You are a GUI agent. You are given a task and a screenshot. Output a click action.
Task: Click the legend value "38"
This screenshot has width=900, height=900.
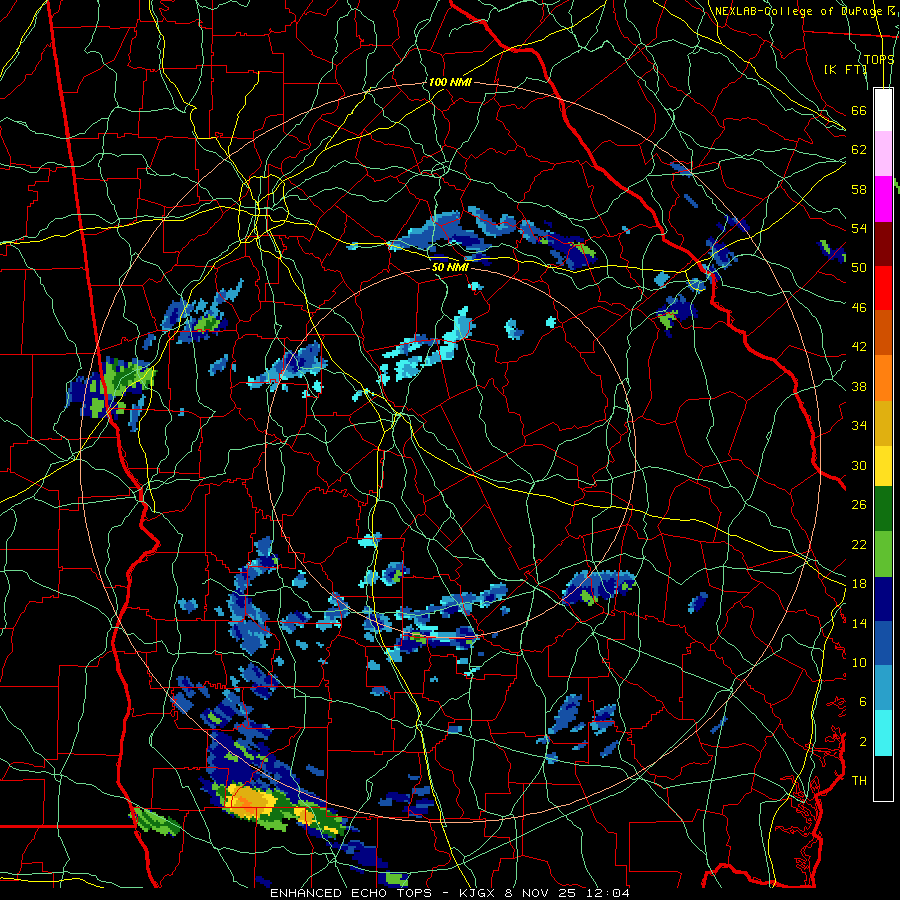click(x=859, y=386)
